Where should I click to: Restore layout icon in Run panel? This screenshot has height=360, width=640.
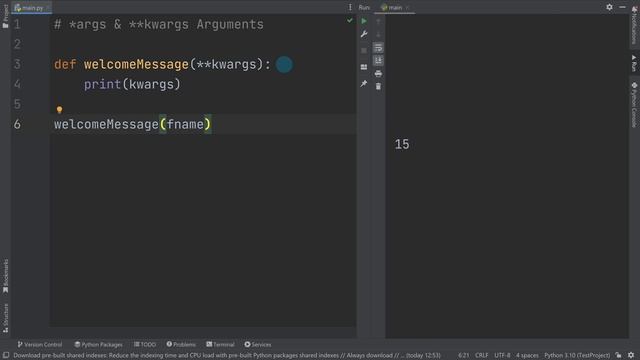(364, 67)
